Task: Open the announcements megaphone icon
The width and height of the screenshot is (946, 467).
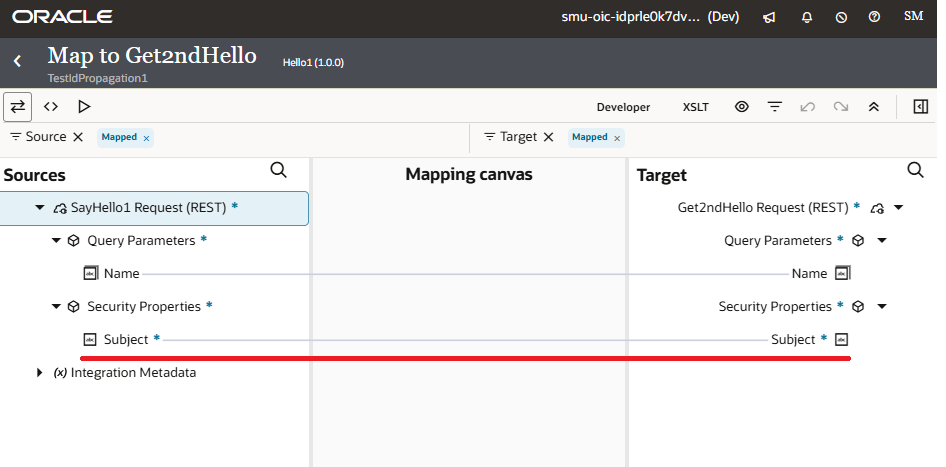Action: (769, 17)
